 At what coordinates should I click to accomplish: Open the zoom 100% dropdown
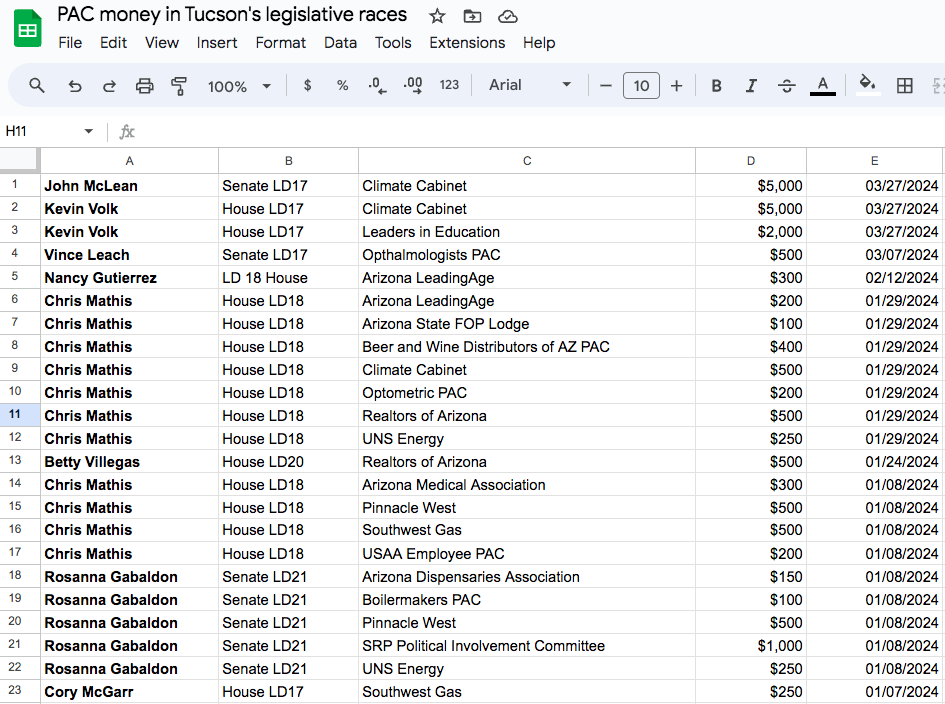click(239, 86)
